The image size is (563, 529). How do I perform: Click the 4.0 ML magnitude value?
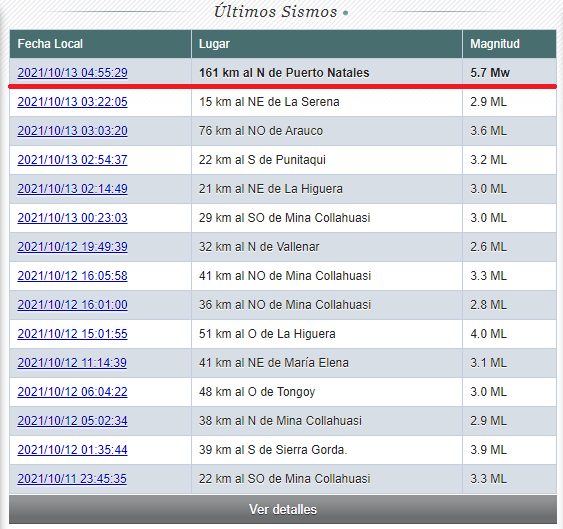pos(489,334)
